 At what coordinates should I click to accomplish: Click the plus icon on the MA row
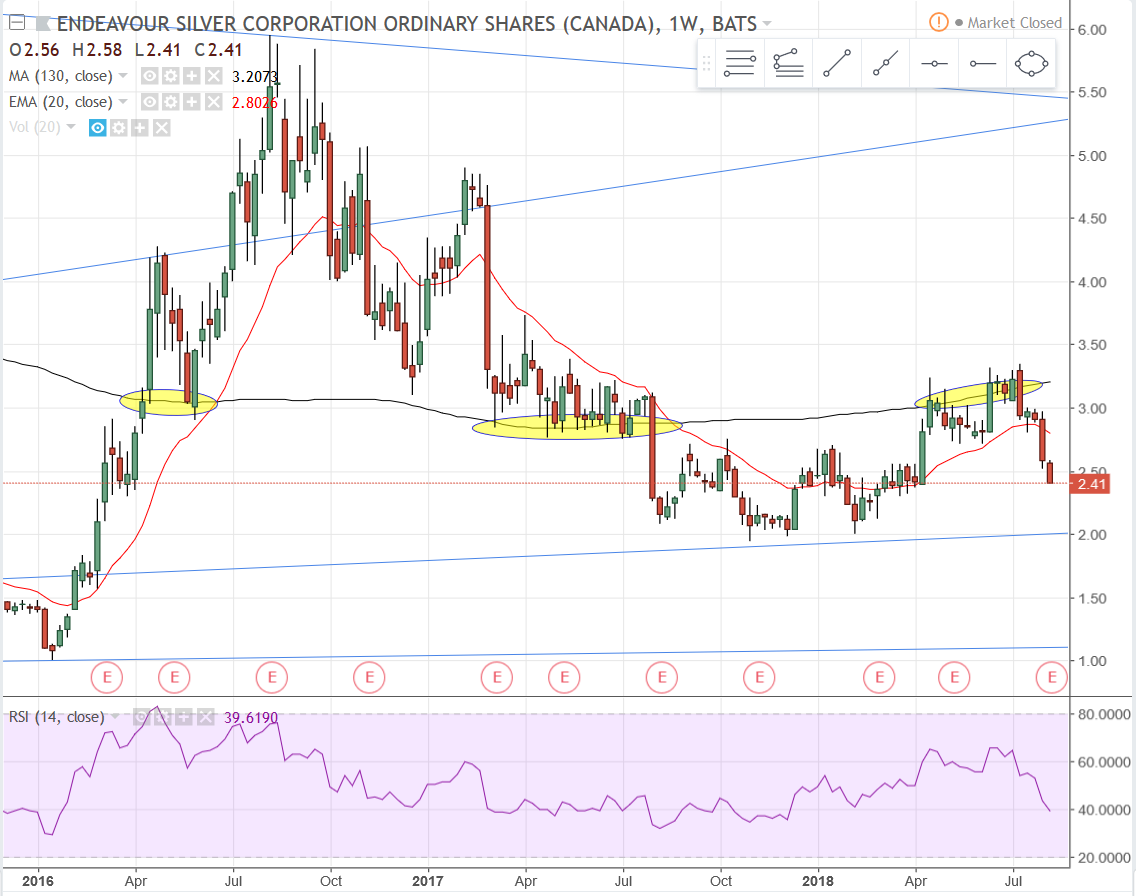click(191, 76)
